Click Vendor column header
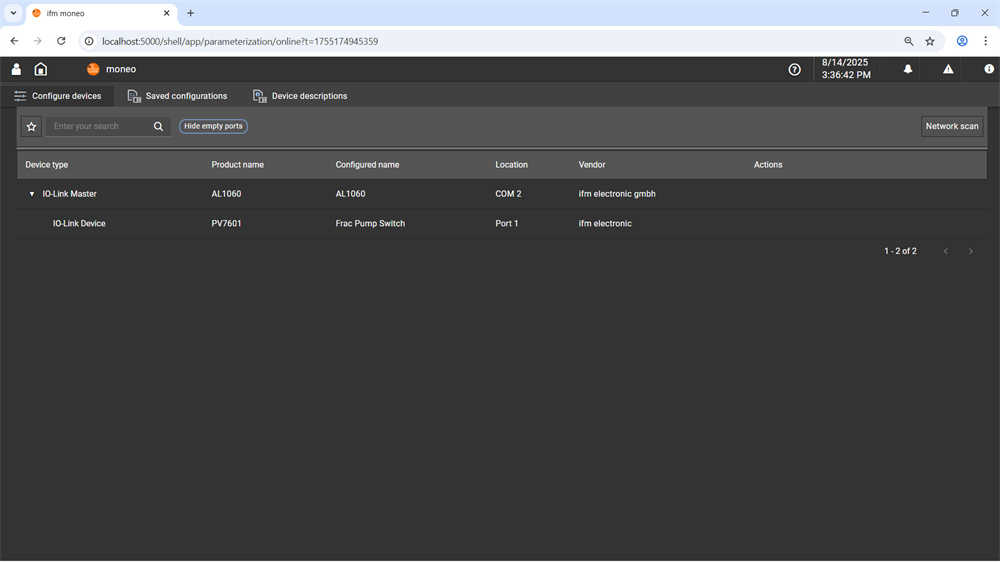The image size is (1000, 562). (x=592, y=165)
